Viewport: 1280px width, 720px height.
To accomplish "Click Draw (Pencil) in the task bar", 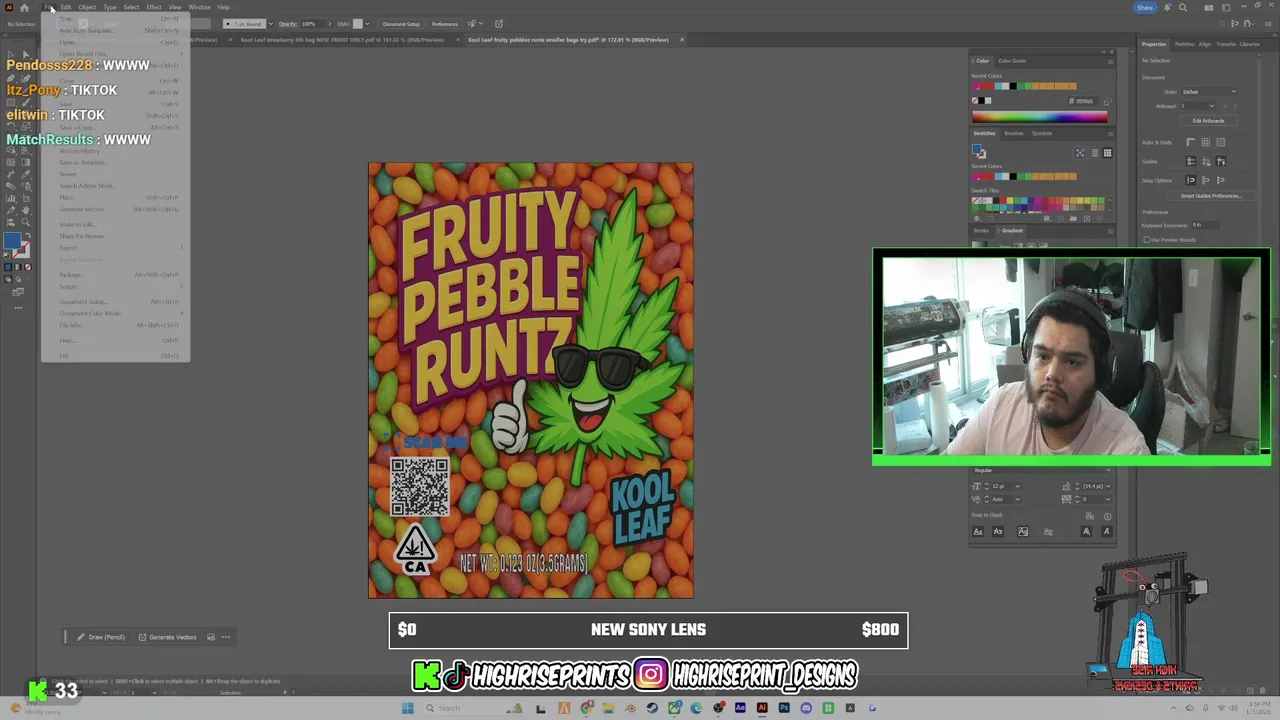I will tap(101, 637).
